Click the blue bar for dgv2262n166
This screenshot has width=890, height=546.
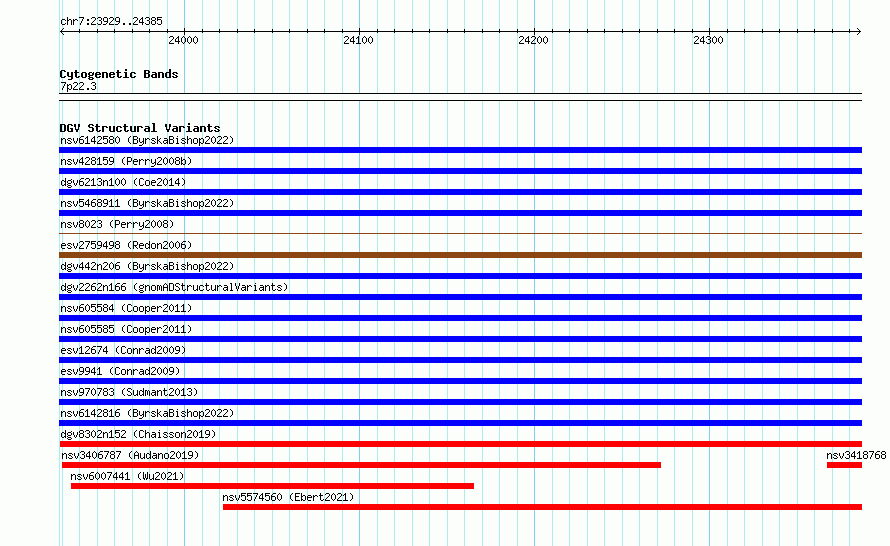point(460,297)
